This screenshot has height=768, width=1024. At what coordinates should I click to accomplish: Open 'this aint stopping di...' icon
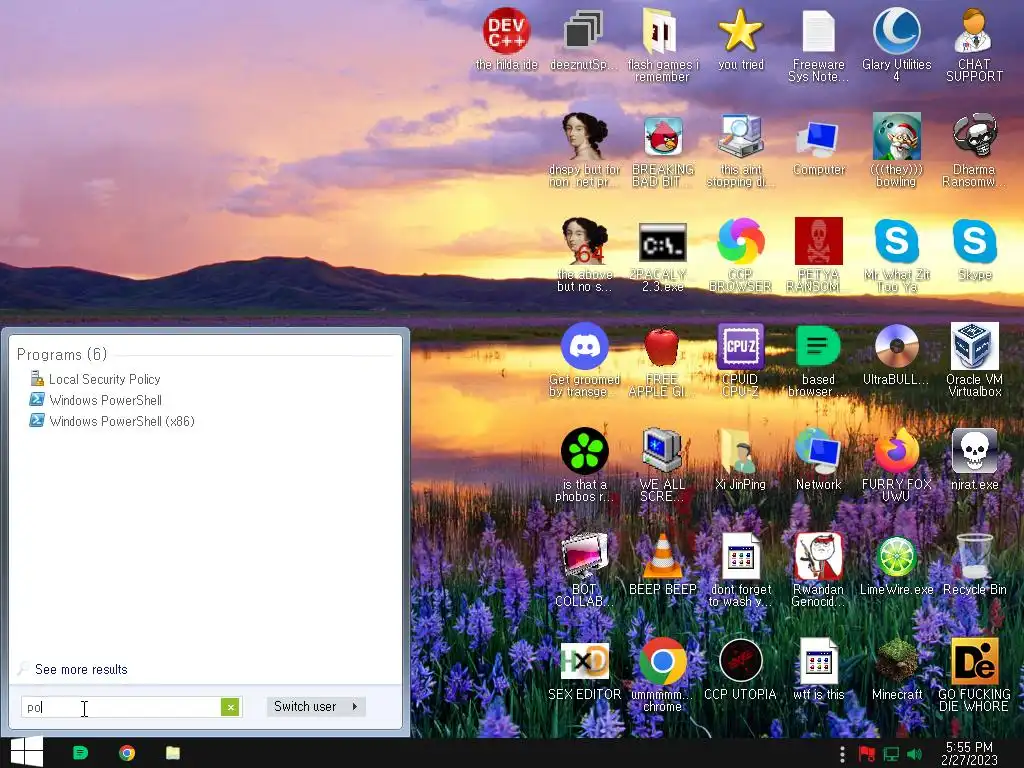[x=741, y=136]
